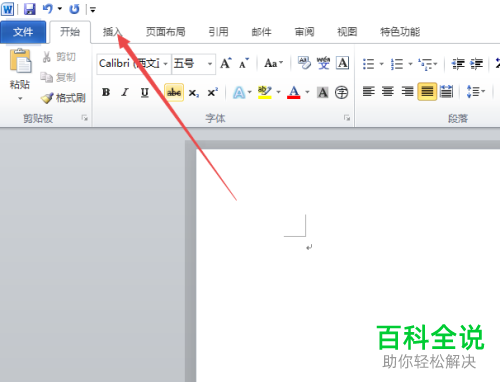
Task: Decrease paragraph indent
Action: (458, 63)
